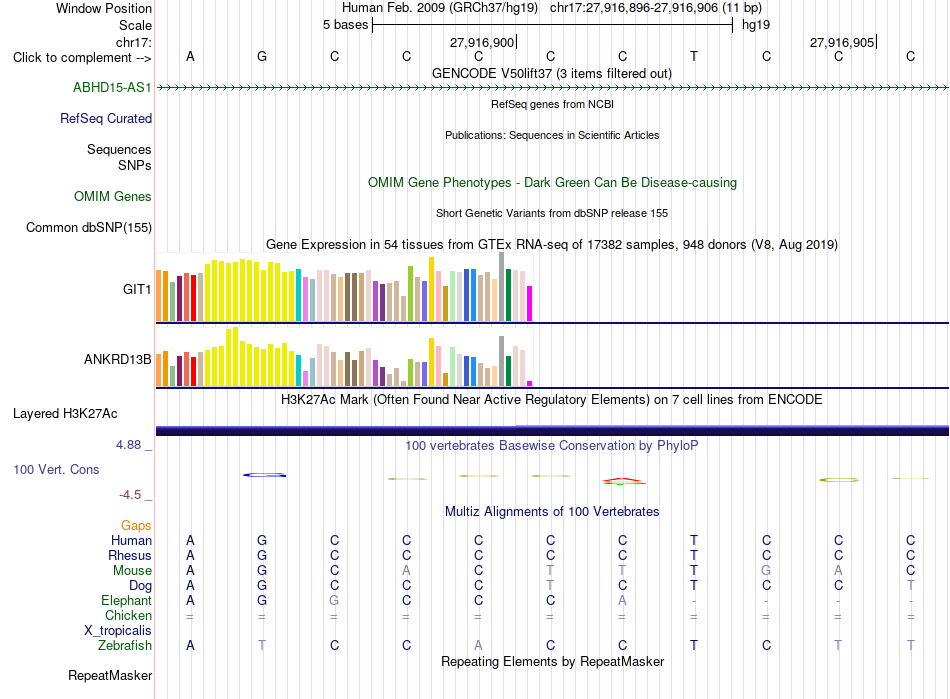Click the SNPs track label
This screenshot has height=699, width=950.
135,165
